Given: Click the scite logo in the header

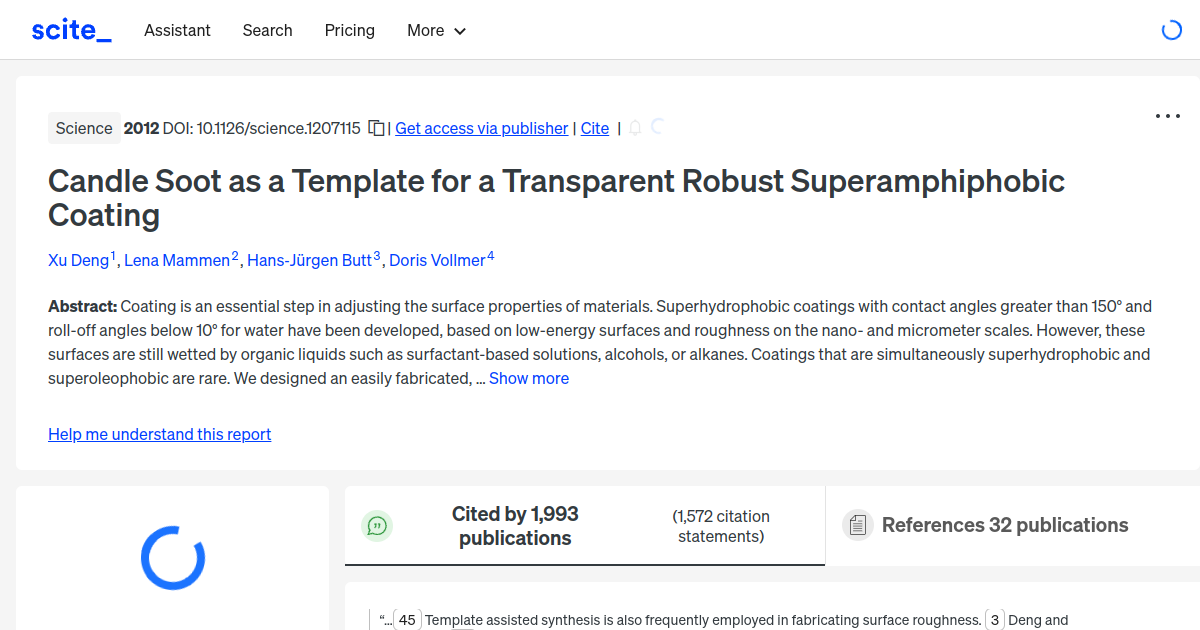Looking at the screenshot, I should pyautogui.click(x=70, y=30).
